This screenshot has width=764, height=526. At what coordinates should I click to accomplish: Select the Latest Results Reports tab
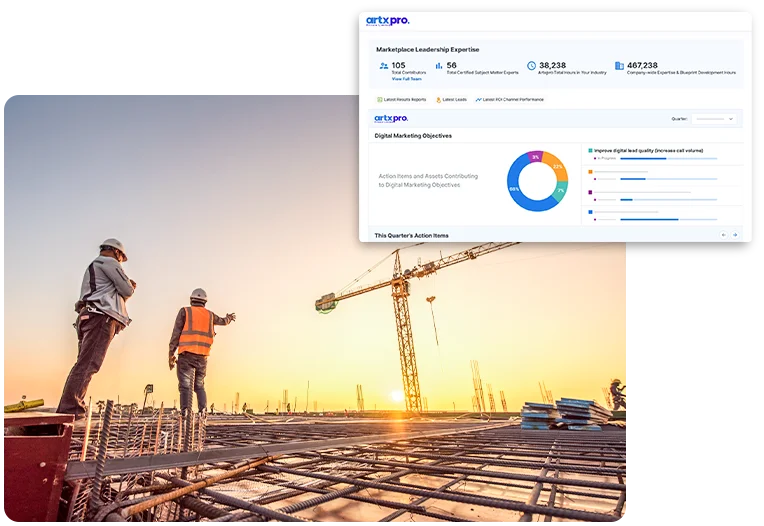click(405, 100)
